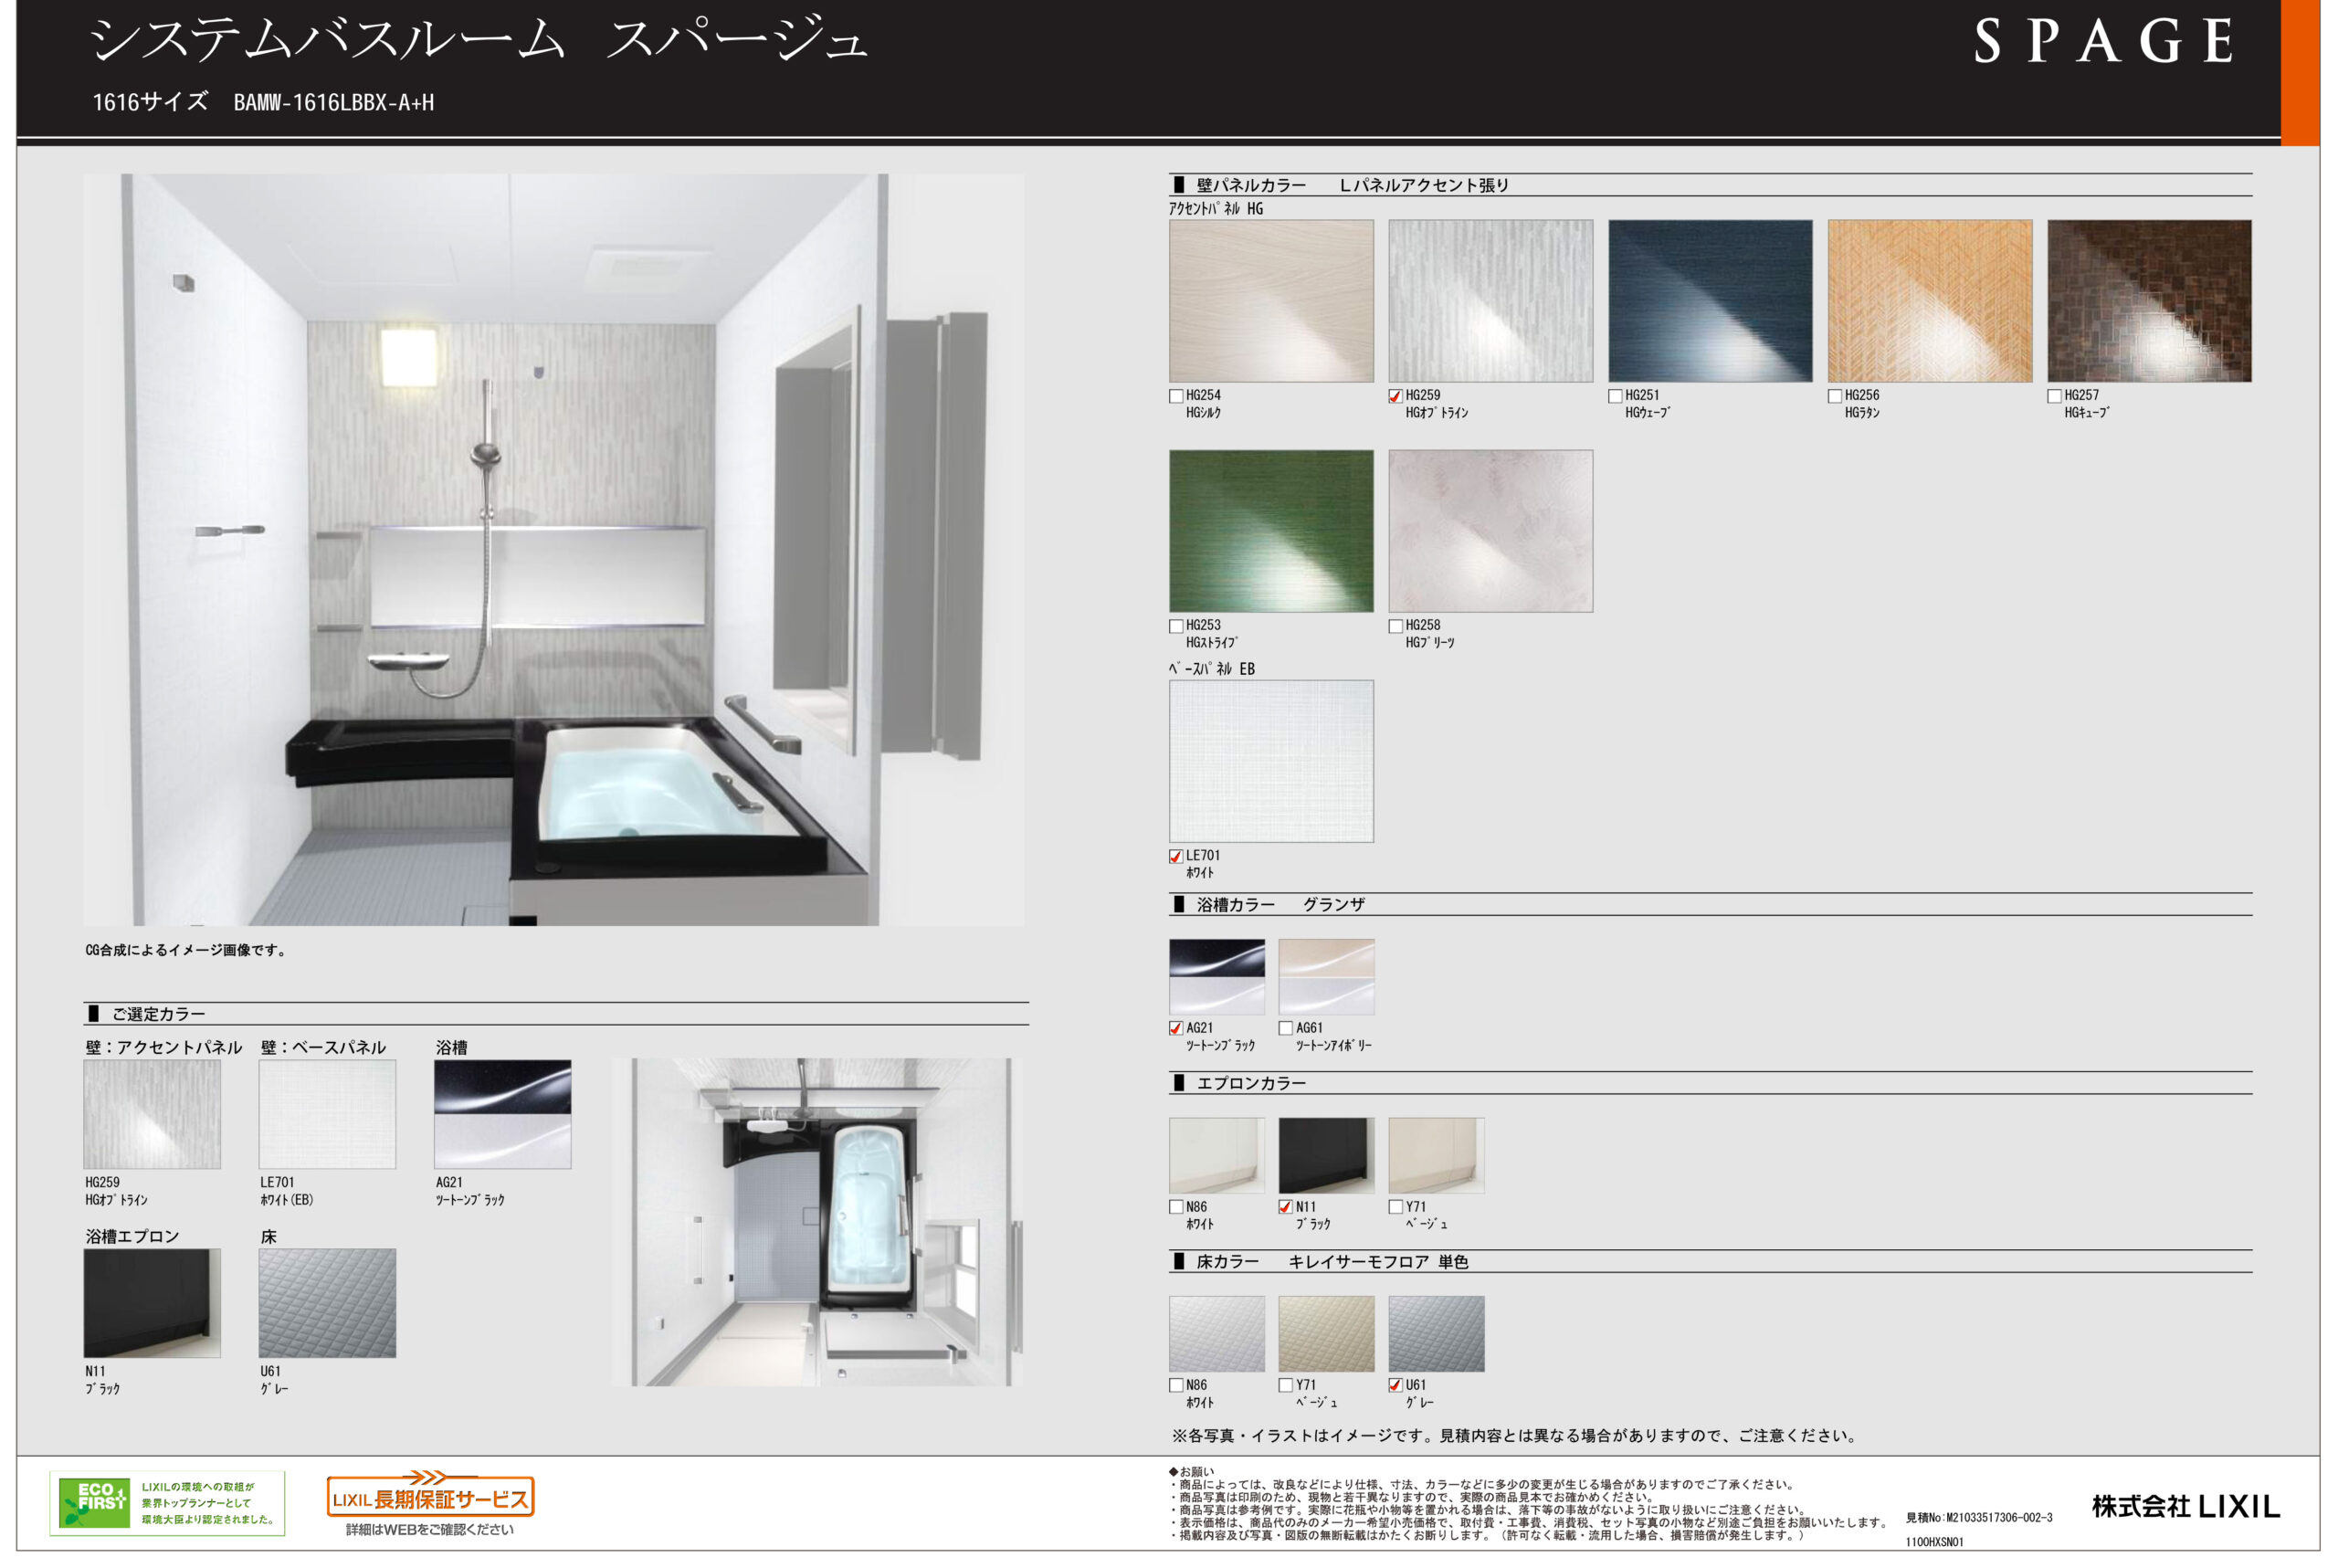This screenshot has height=1568, width=2338.
Task: Pick the grey U61 floor swatch
Action: (1436, 1334)
